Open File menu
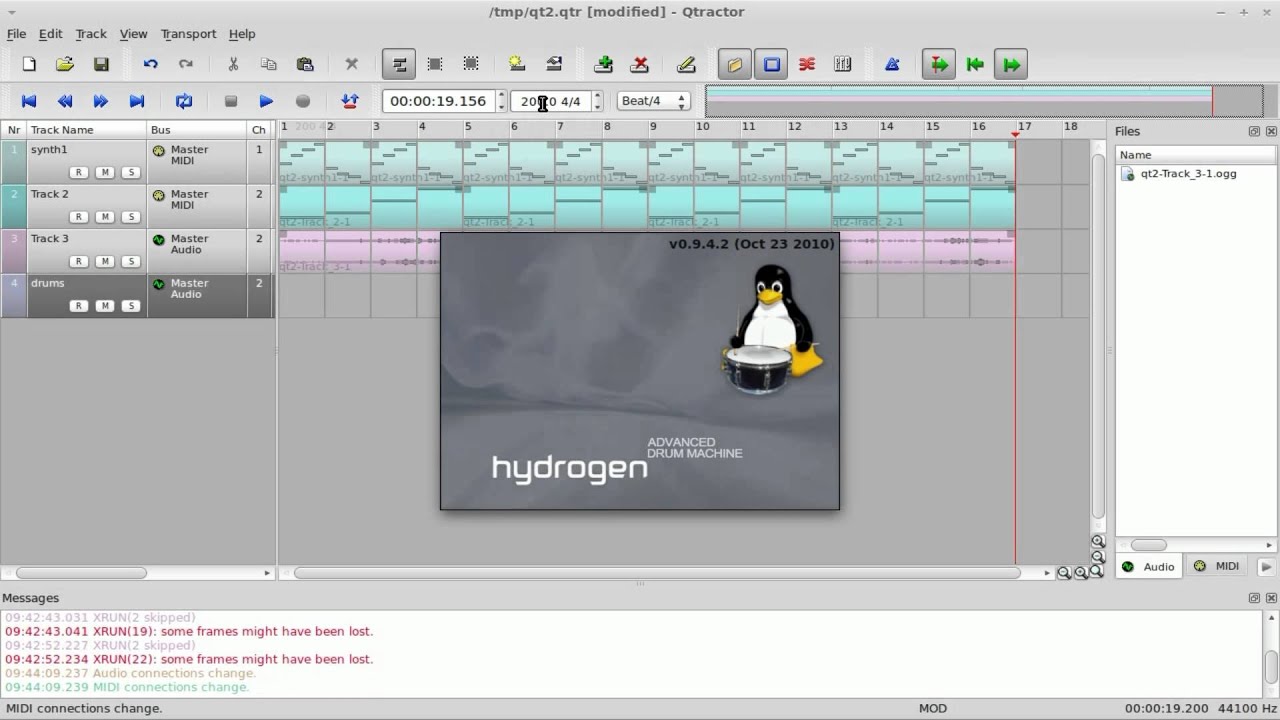 click(17, 34)
